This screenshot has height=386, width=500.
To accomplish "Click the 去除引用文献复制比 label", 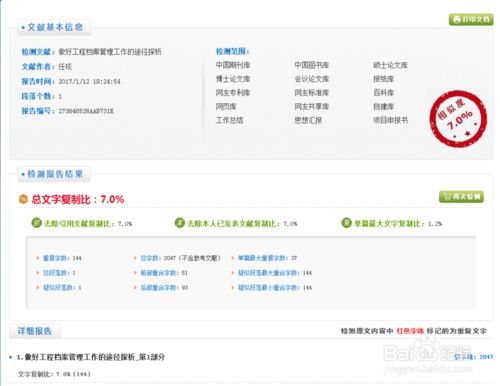I will [79, 223].
